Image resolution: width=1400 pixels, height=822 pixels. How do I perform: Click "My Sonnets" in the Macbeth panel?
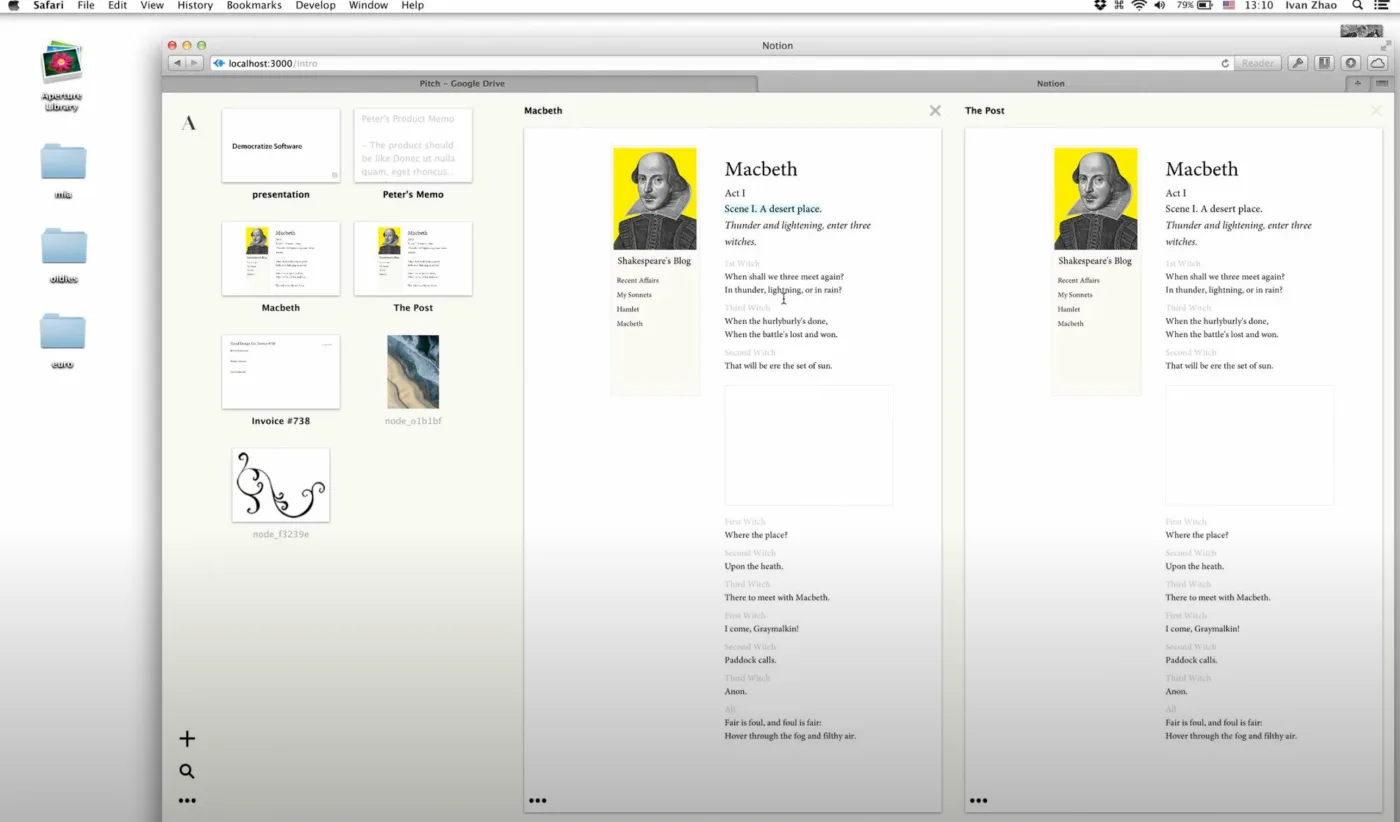click(634, 295)
